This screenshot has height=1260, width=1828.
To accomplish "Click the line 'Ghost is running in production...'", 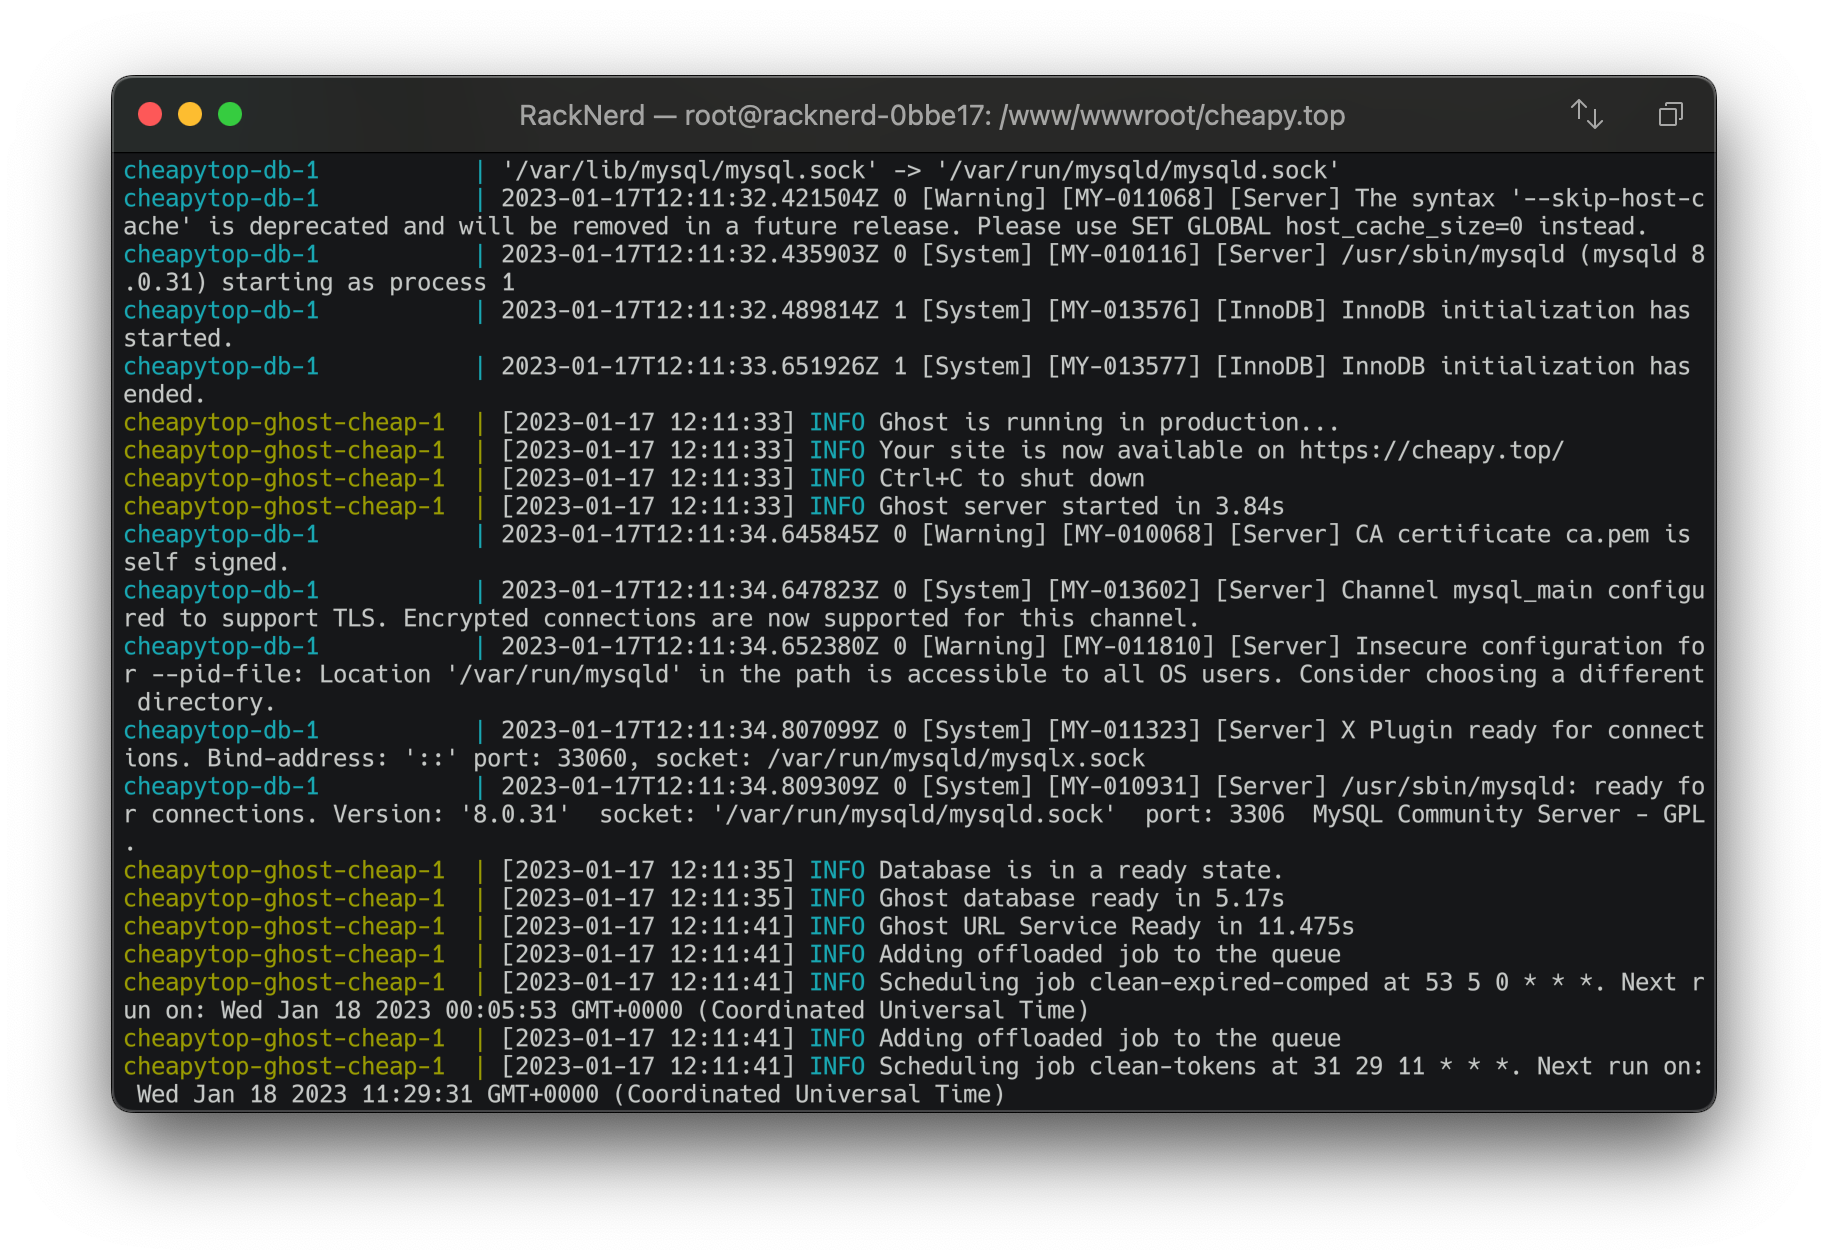I will point(1108,422).
